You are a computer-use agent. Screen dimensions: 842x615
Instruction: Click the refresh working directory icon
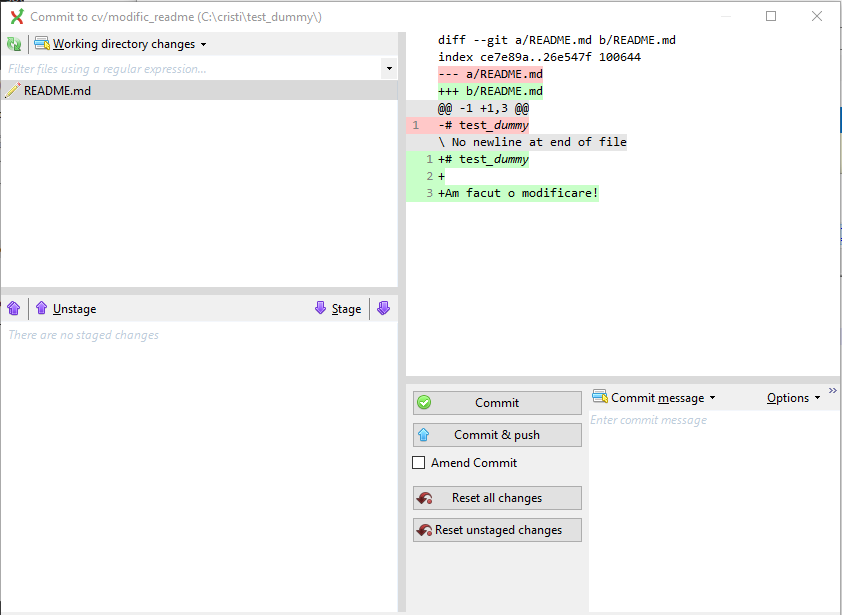pyautogui.click(x=14, y=44)
